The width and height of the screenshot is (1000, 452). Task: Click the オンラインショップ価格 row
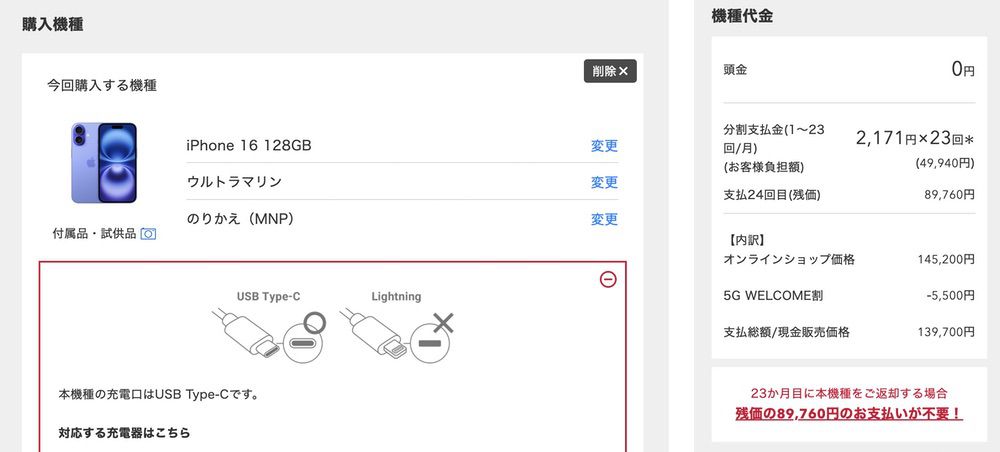pos(848,260)
